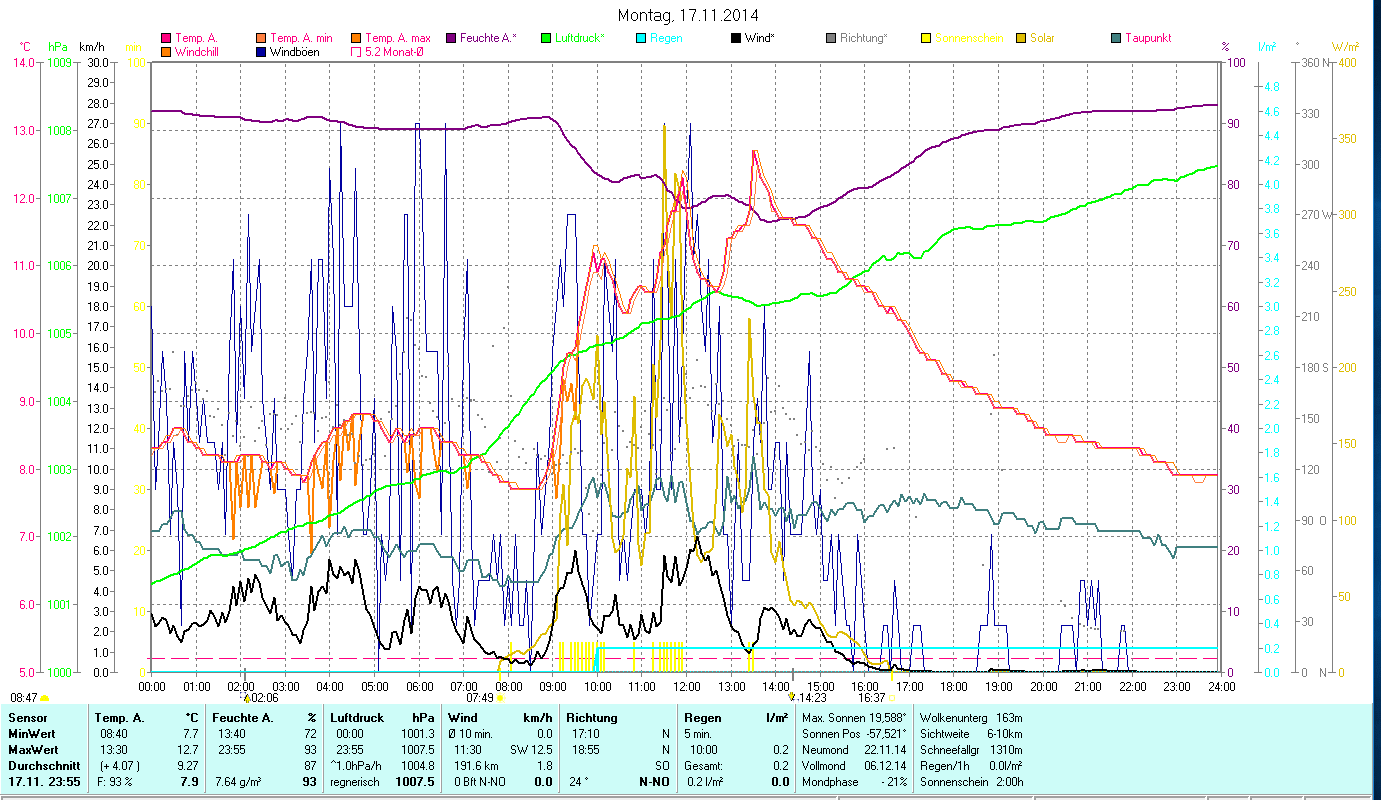Click the orange Temp. A. max legend swatch
Screen dimensions: 1381x800
[356, 38]
